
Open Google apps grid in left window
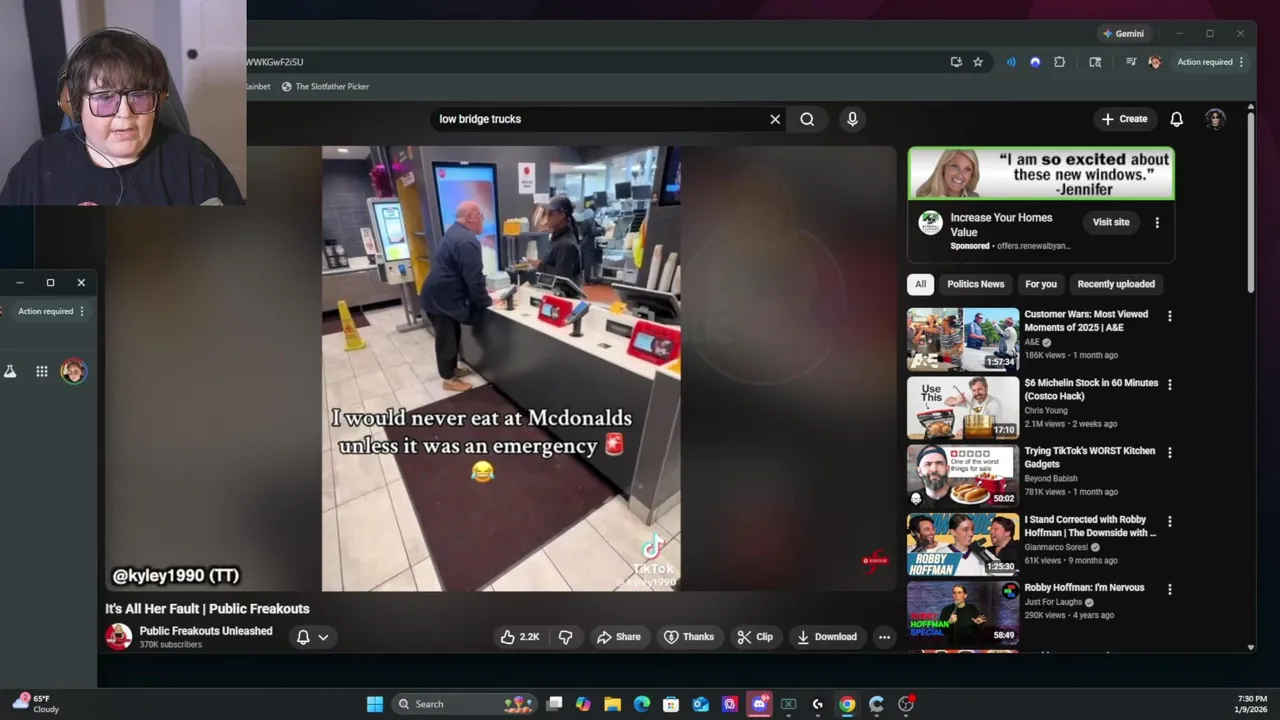point(42,371)
